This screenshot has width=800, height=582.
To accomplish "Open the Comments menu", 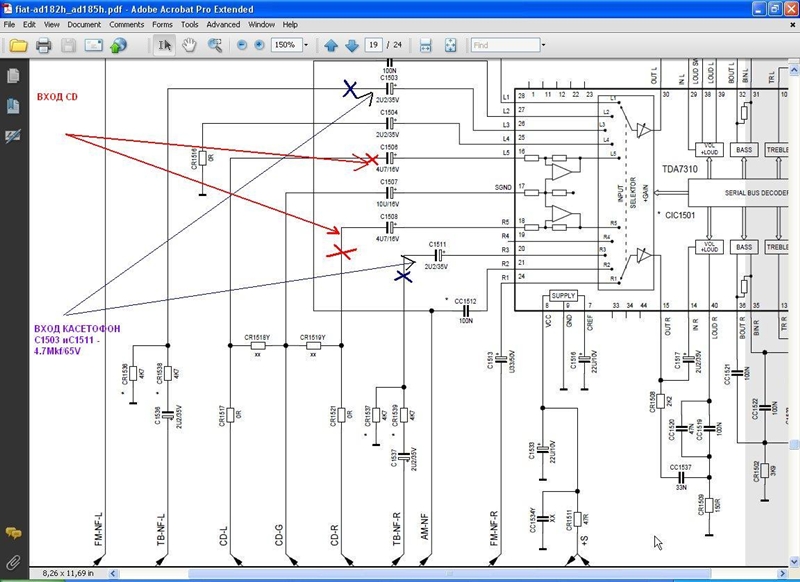I will [126, 23].
